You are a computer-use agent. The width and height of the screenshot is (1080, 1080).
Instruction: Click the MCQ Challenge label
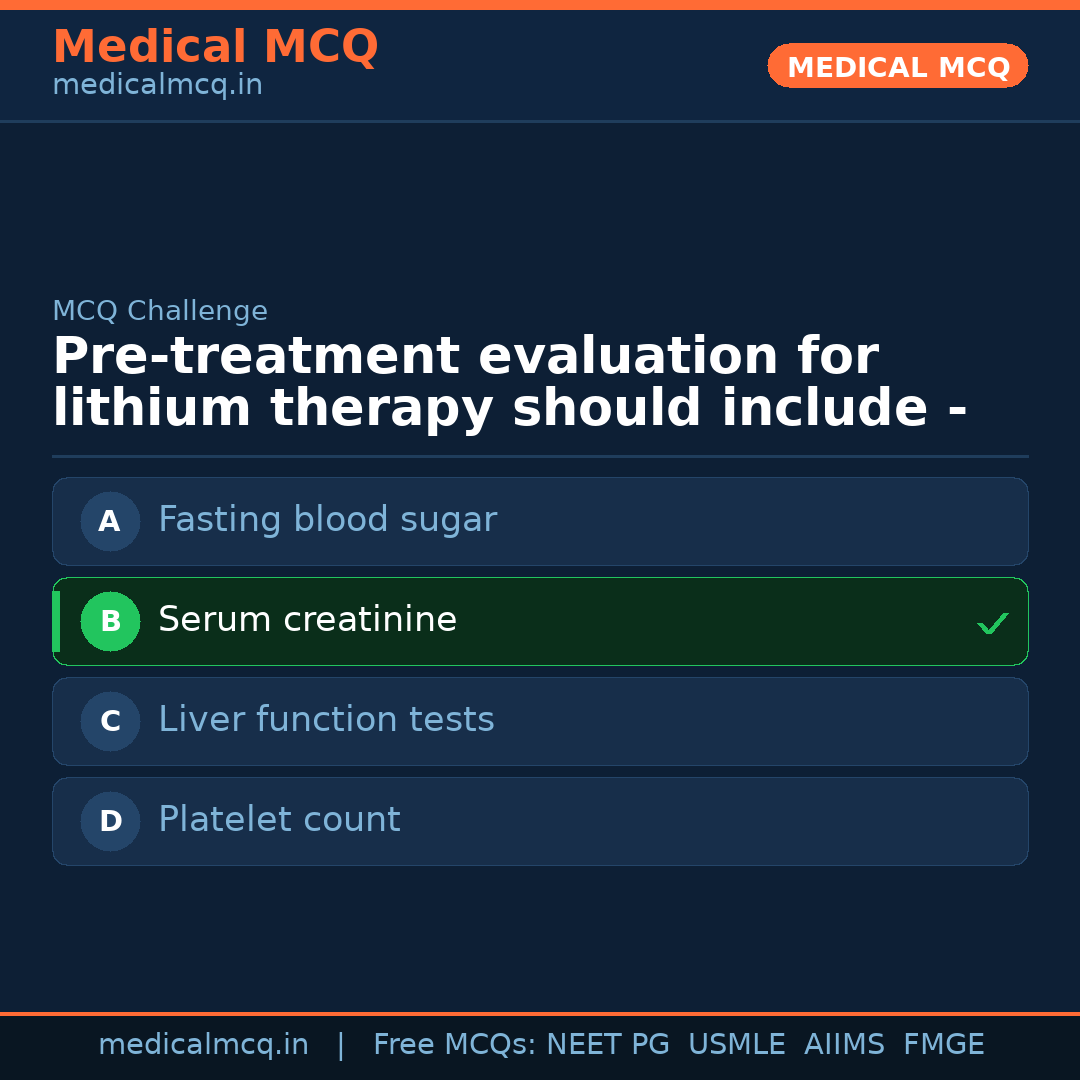[159, 310]
